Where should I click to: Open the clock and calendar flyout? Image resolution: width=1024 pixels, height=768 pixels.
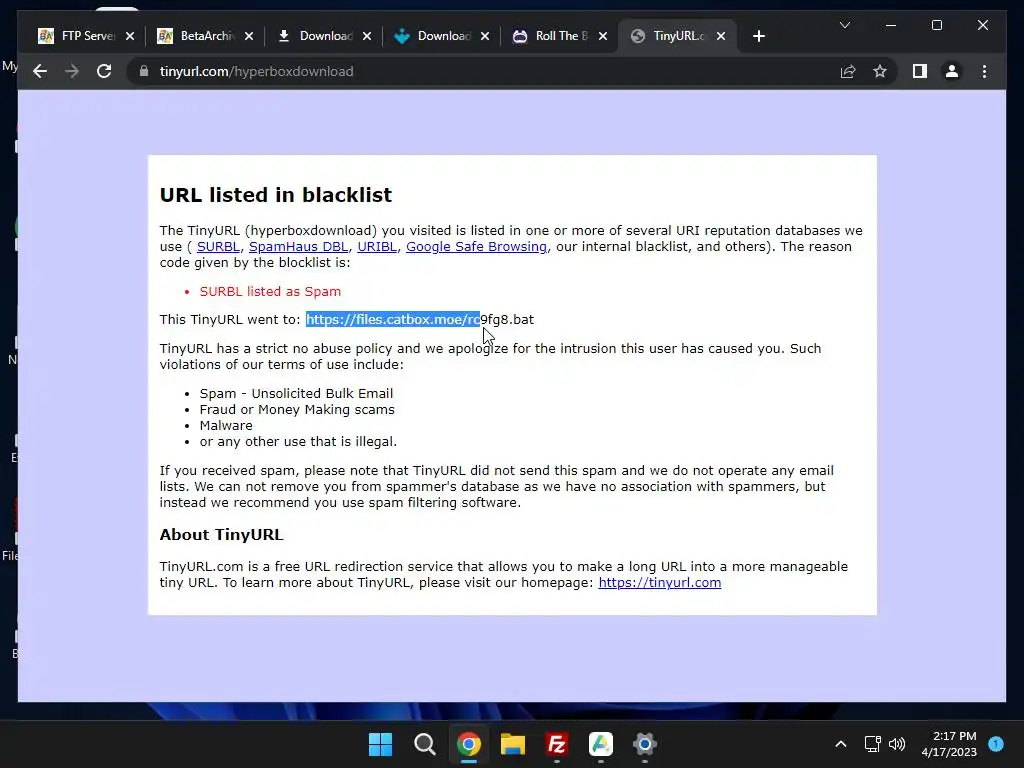click(x=949, y=744)
